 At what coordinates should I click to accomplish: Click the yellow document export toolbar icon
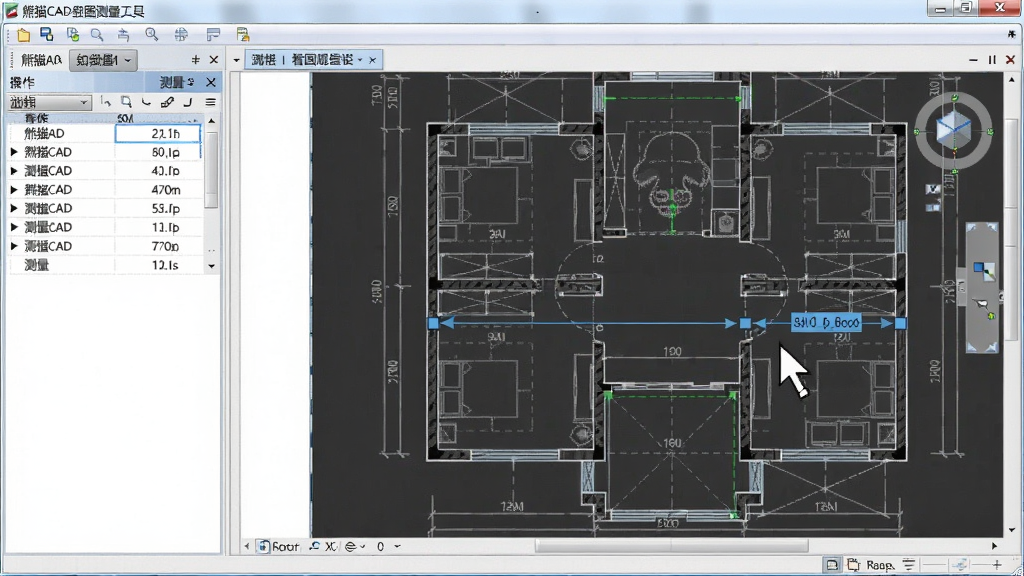tap(243, 35)
